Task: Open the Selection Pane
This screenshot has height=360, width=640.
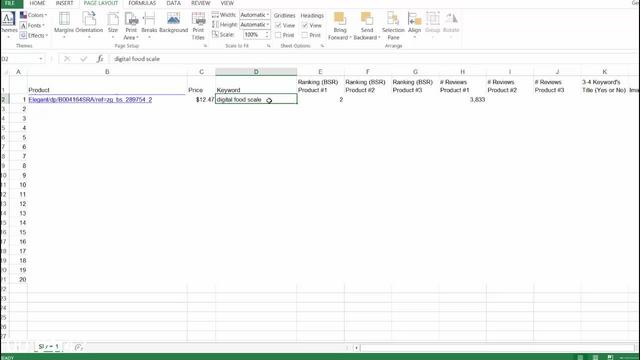Action: 393,25
